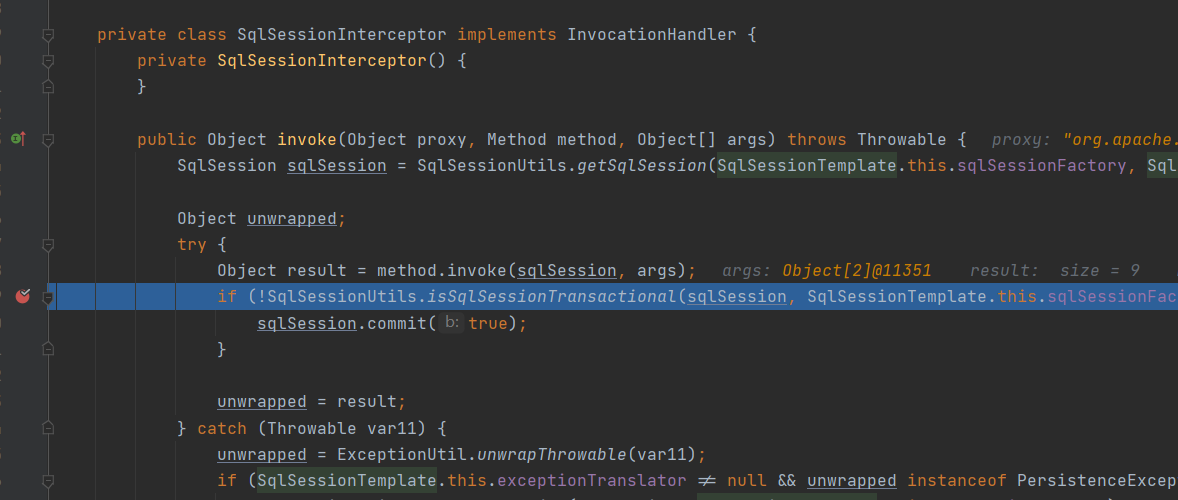This screenshot has width=1178, height=500.
Task: Collapse the SqlSessionInterceptor class fold marker
Action: [48, 35]
